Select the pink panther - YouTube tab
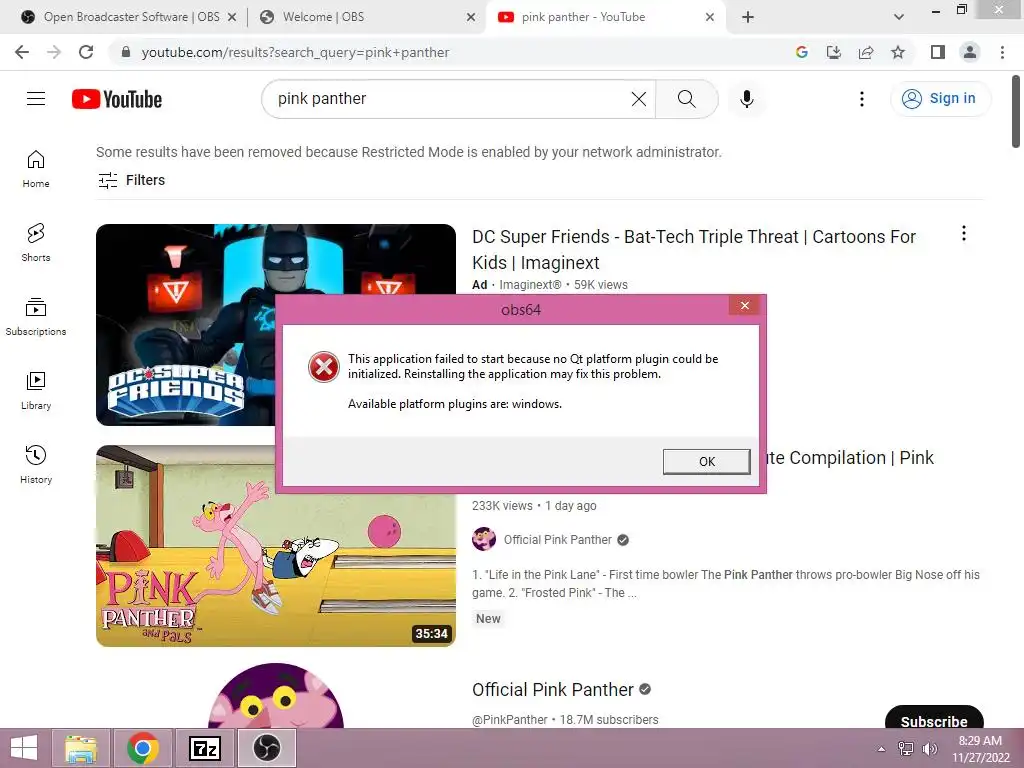The height and width of the screenshot is (768, 1024). tap(583, 17)
